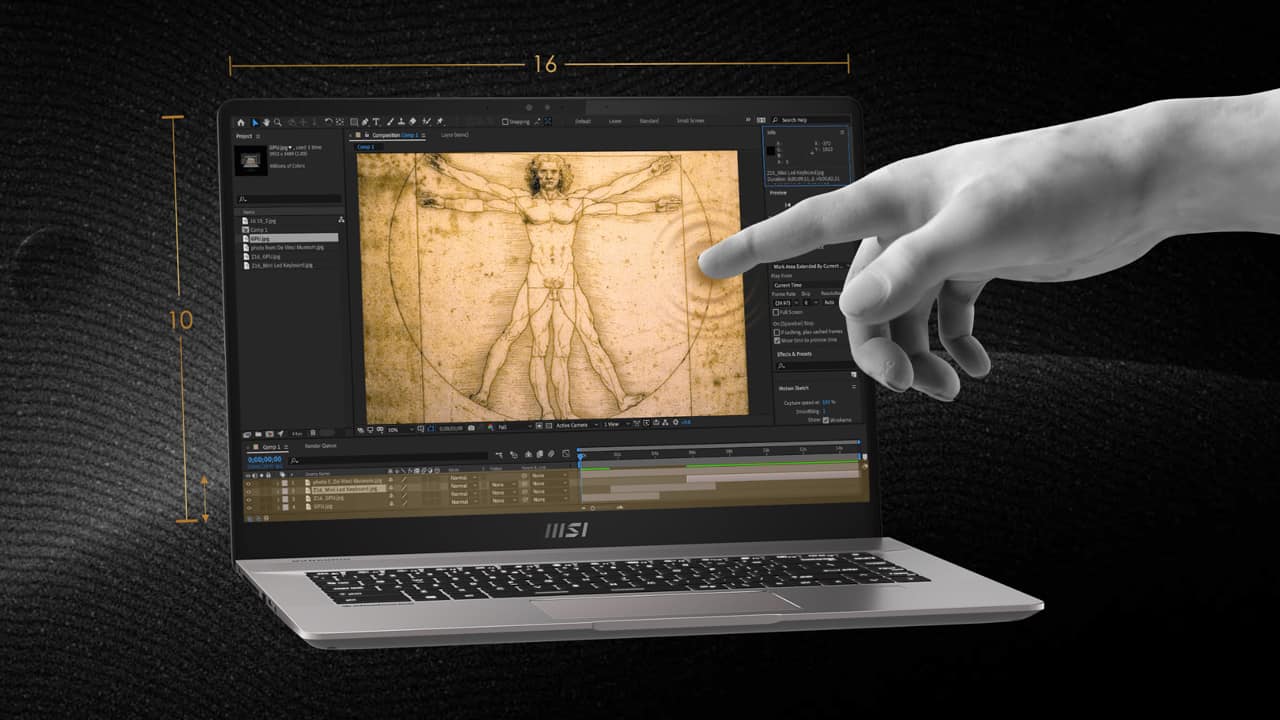Click the snapshot camera icon
The width and height of the screenshot is (1280, 720).
pos(471,428)
